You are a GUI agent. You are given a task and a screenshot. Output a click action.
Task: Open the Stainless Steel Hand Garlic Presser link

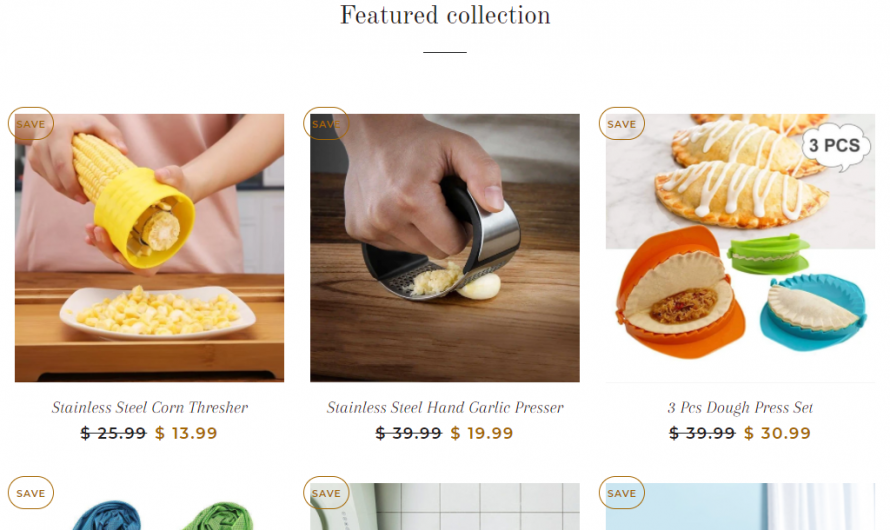445,408
